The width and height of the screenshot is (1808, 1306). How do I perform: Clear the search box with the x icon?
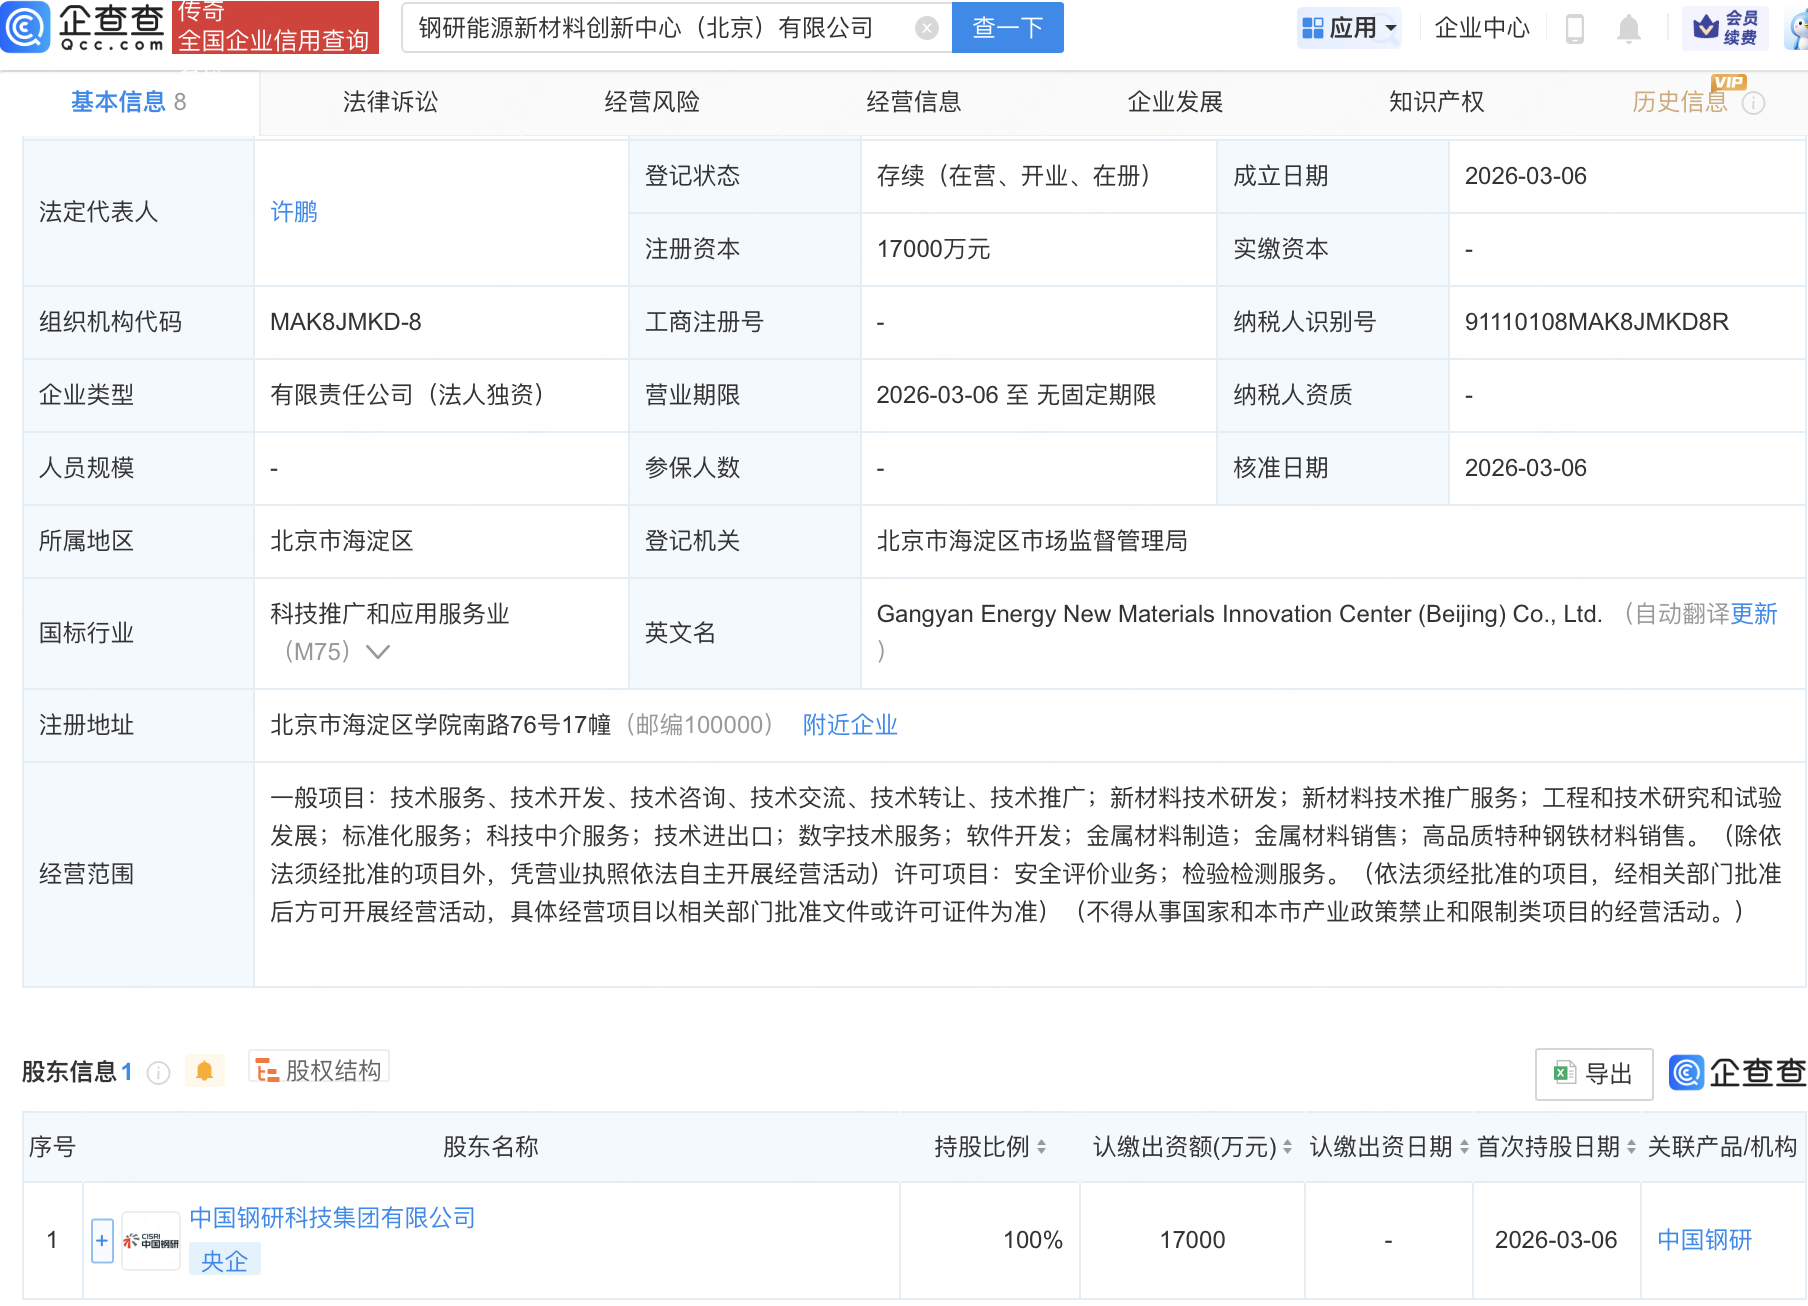(x=928, y=28)
